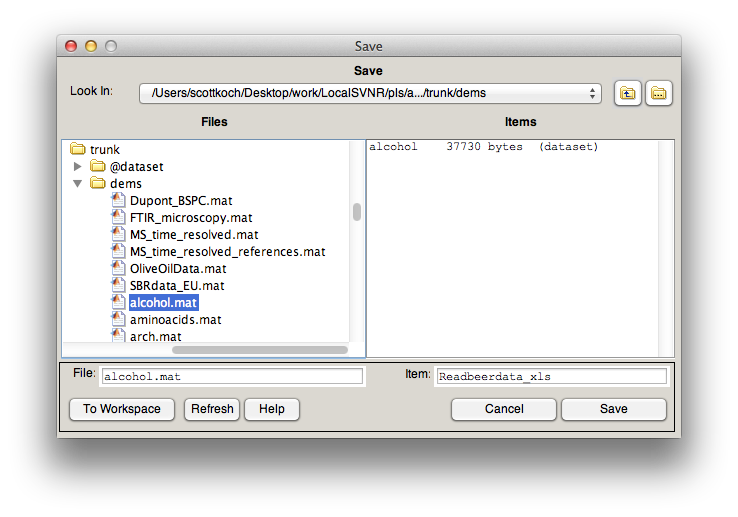Click the vertical scrollbar in Files panel
The width and height of the screenshot is (738, 517).
click(x=356, y=212)
